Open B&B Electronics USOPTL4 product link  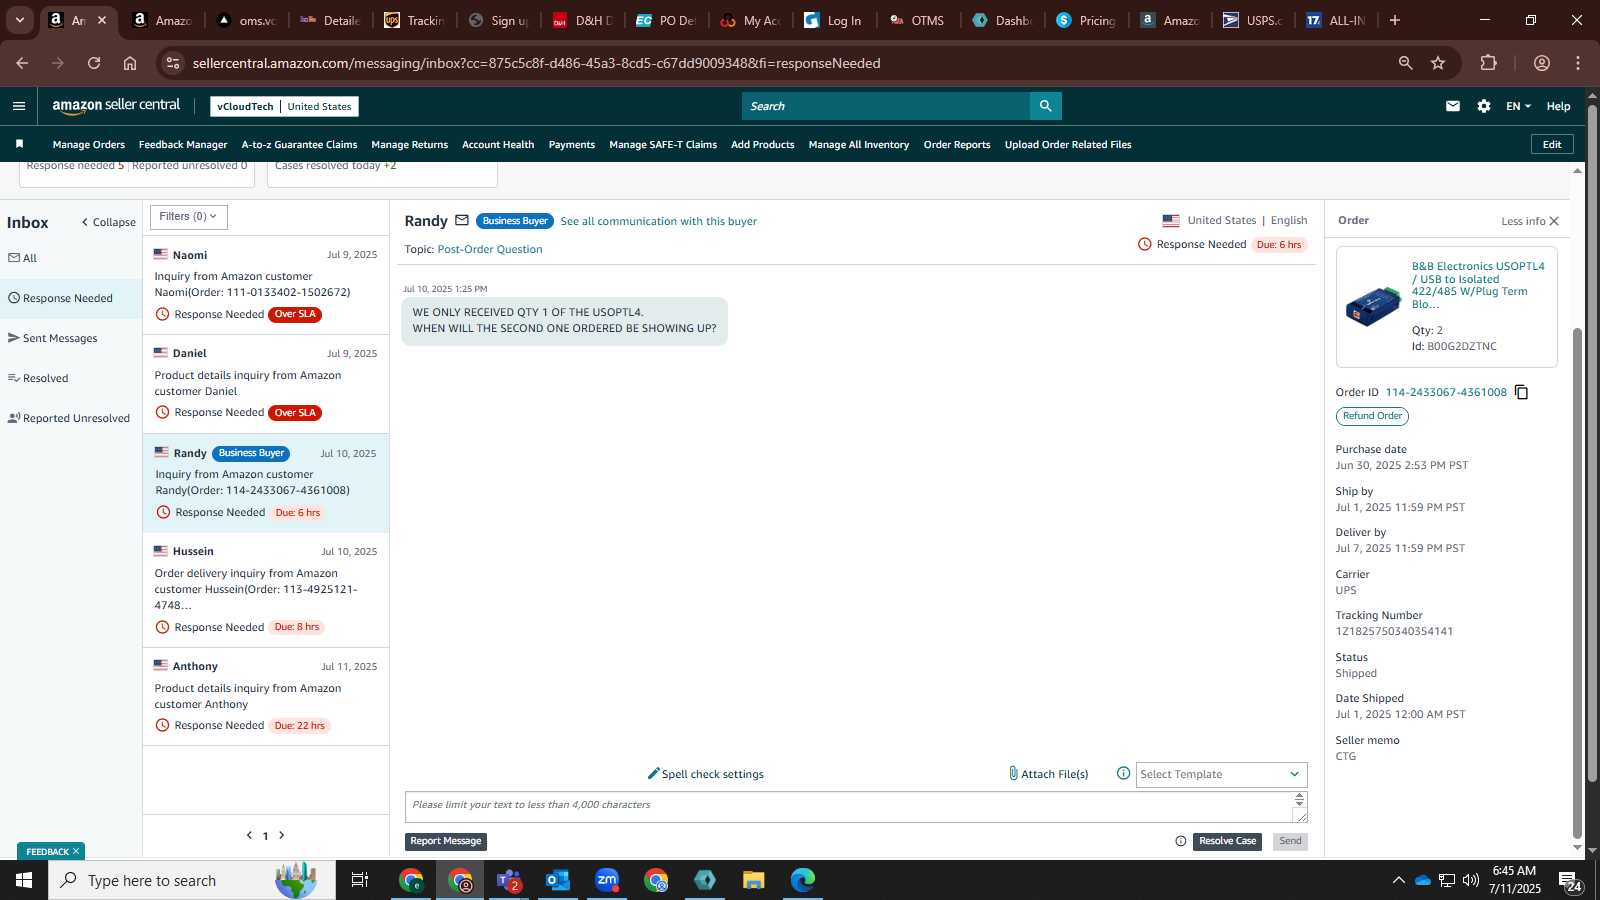pos(1478,285)
